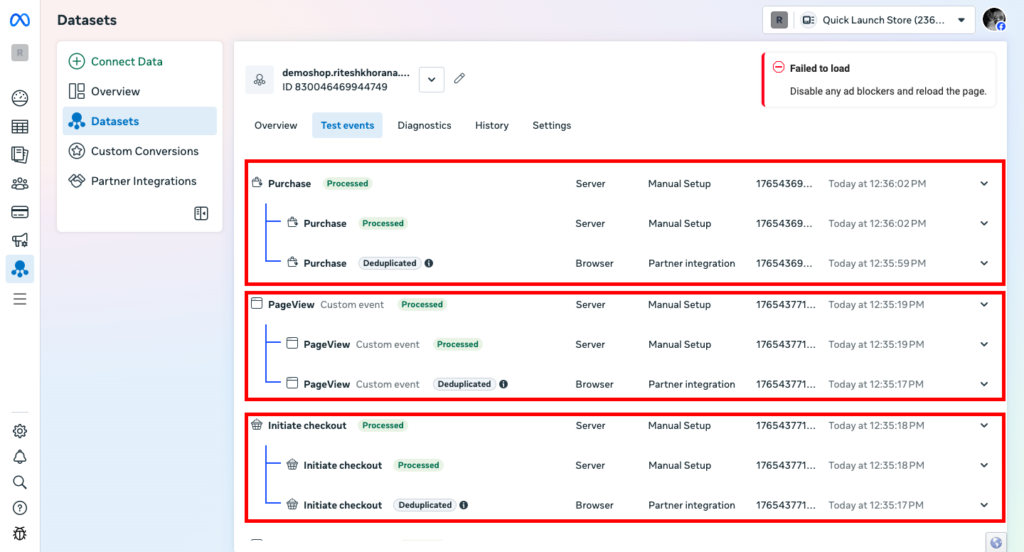Click the user profile avatar thumbnail

pyautogui.click(x=994, y=20)
